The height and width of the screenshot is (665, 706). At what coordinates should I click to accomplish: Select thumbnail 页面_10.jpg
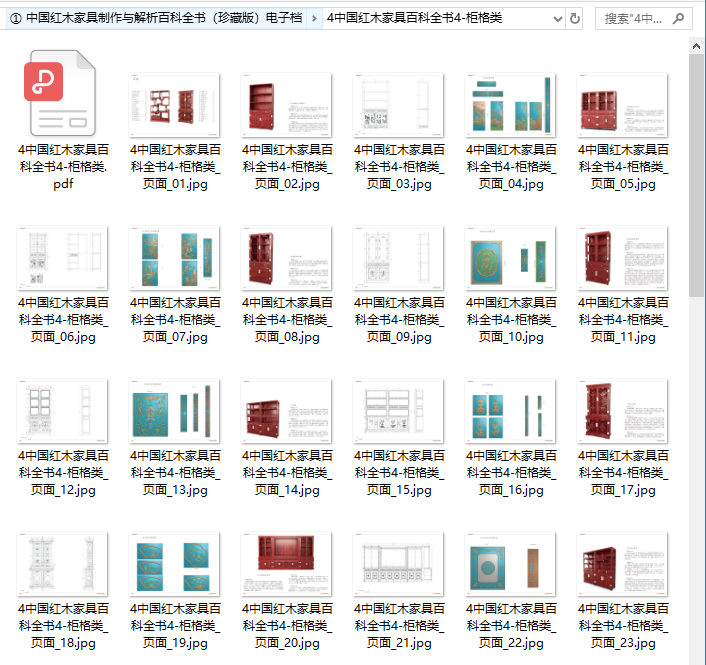click(x=511, y=258)
